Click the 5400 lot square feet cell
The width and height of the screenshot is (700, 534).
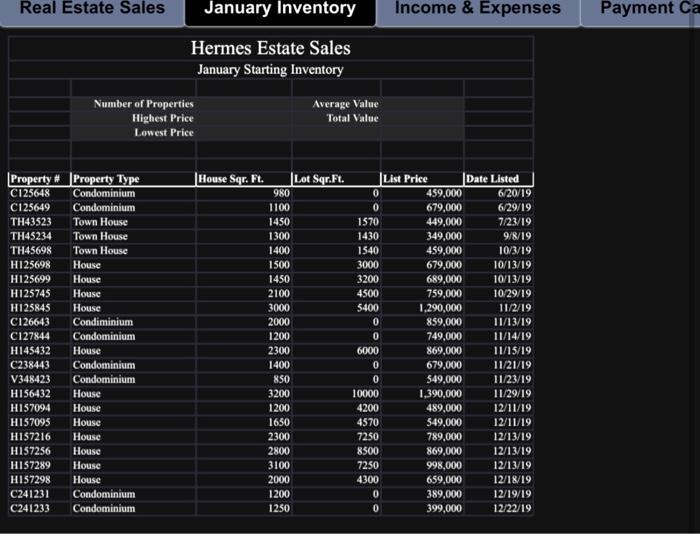[x=336, y=308]
